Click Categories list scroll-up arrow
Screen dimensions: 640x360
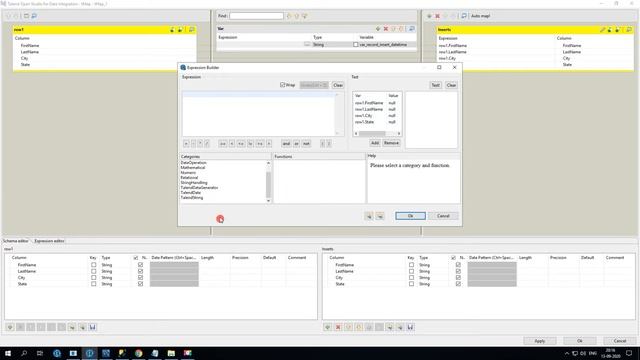click(268, 163)
